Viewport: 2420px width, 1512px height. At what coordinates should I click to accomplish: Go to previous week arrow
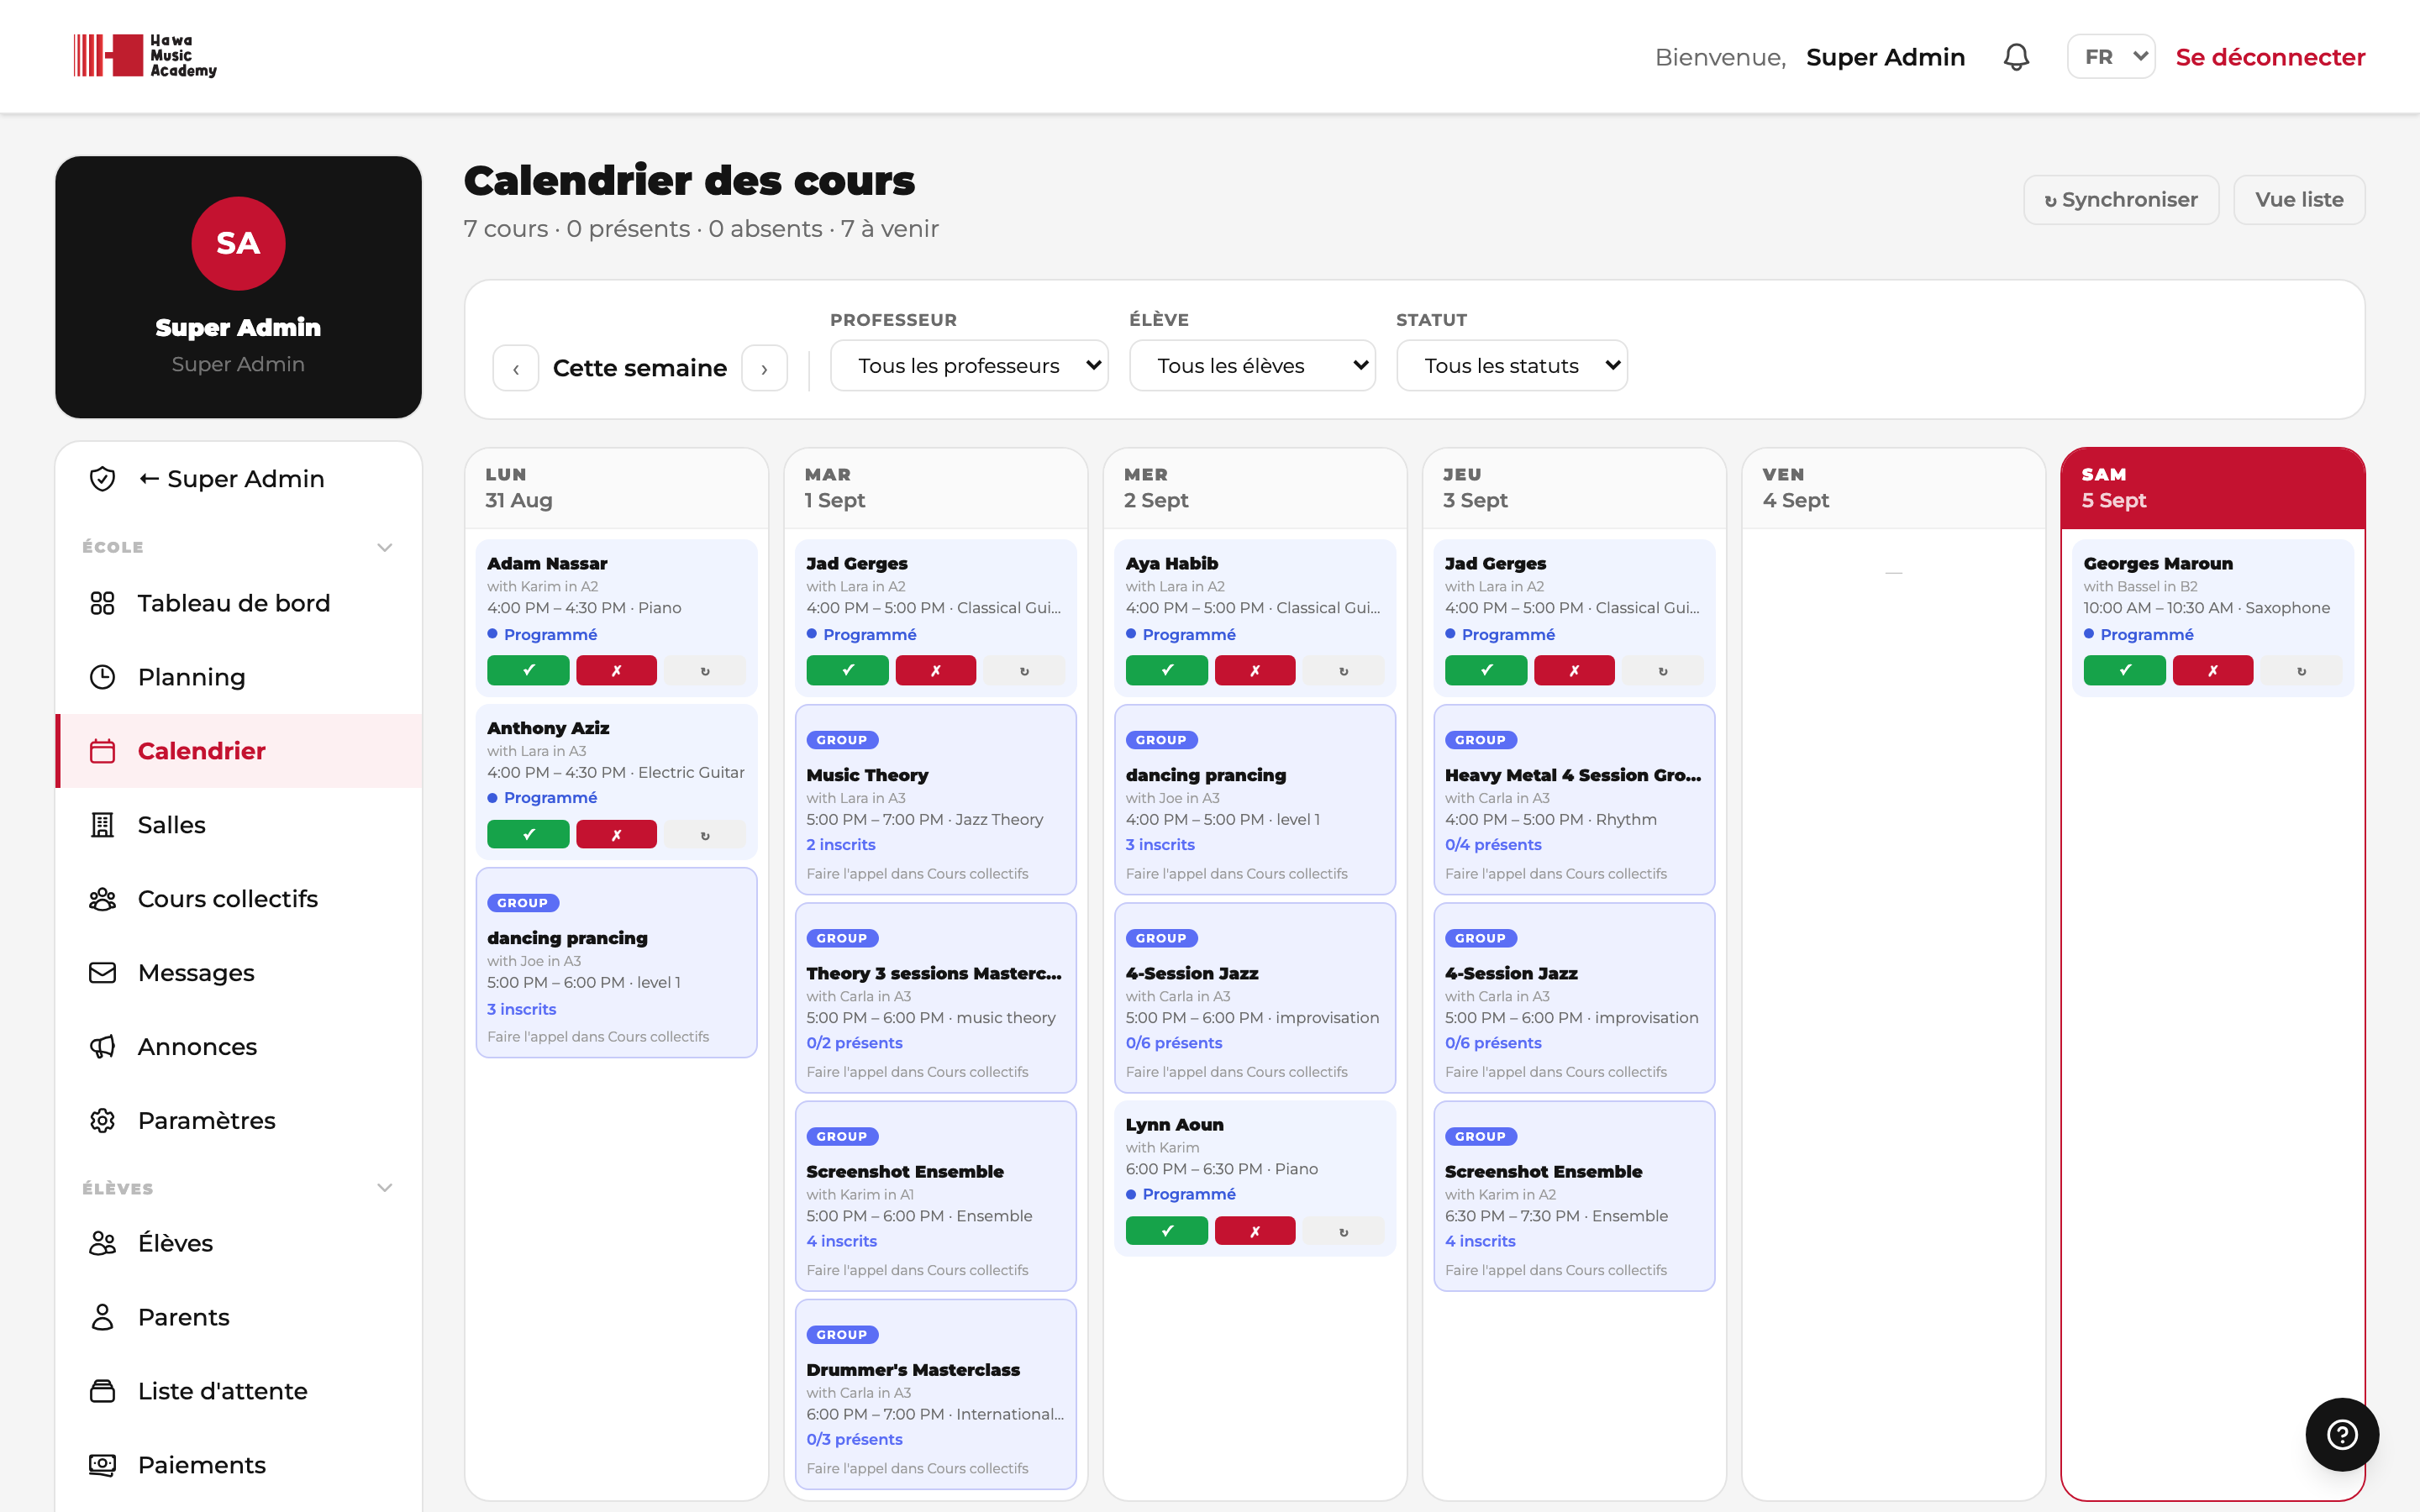point(516,368)
